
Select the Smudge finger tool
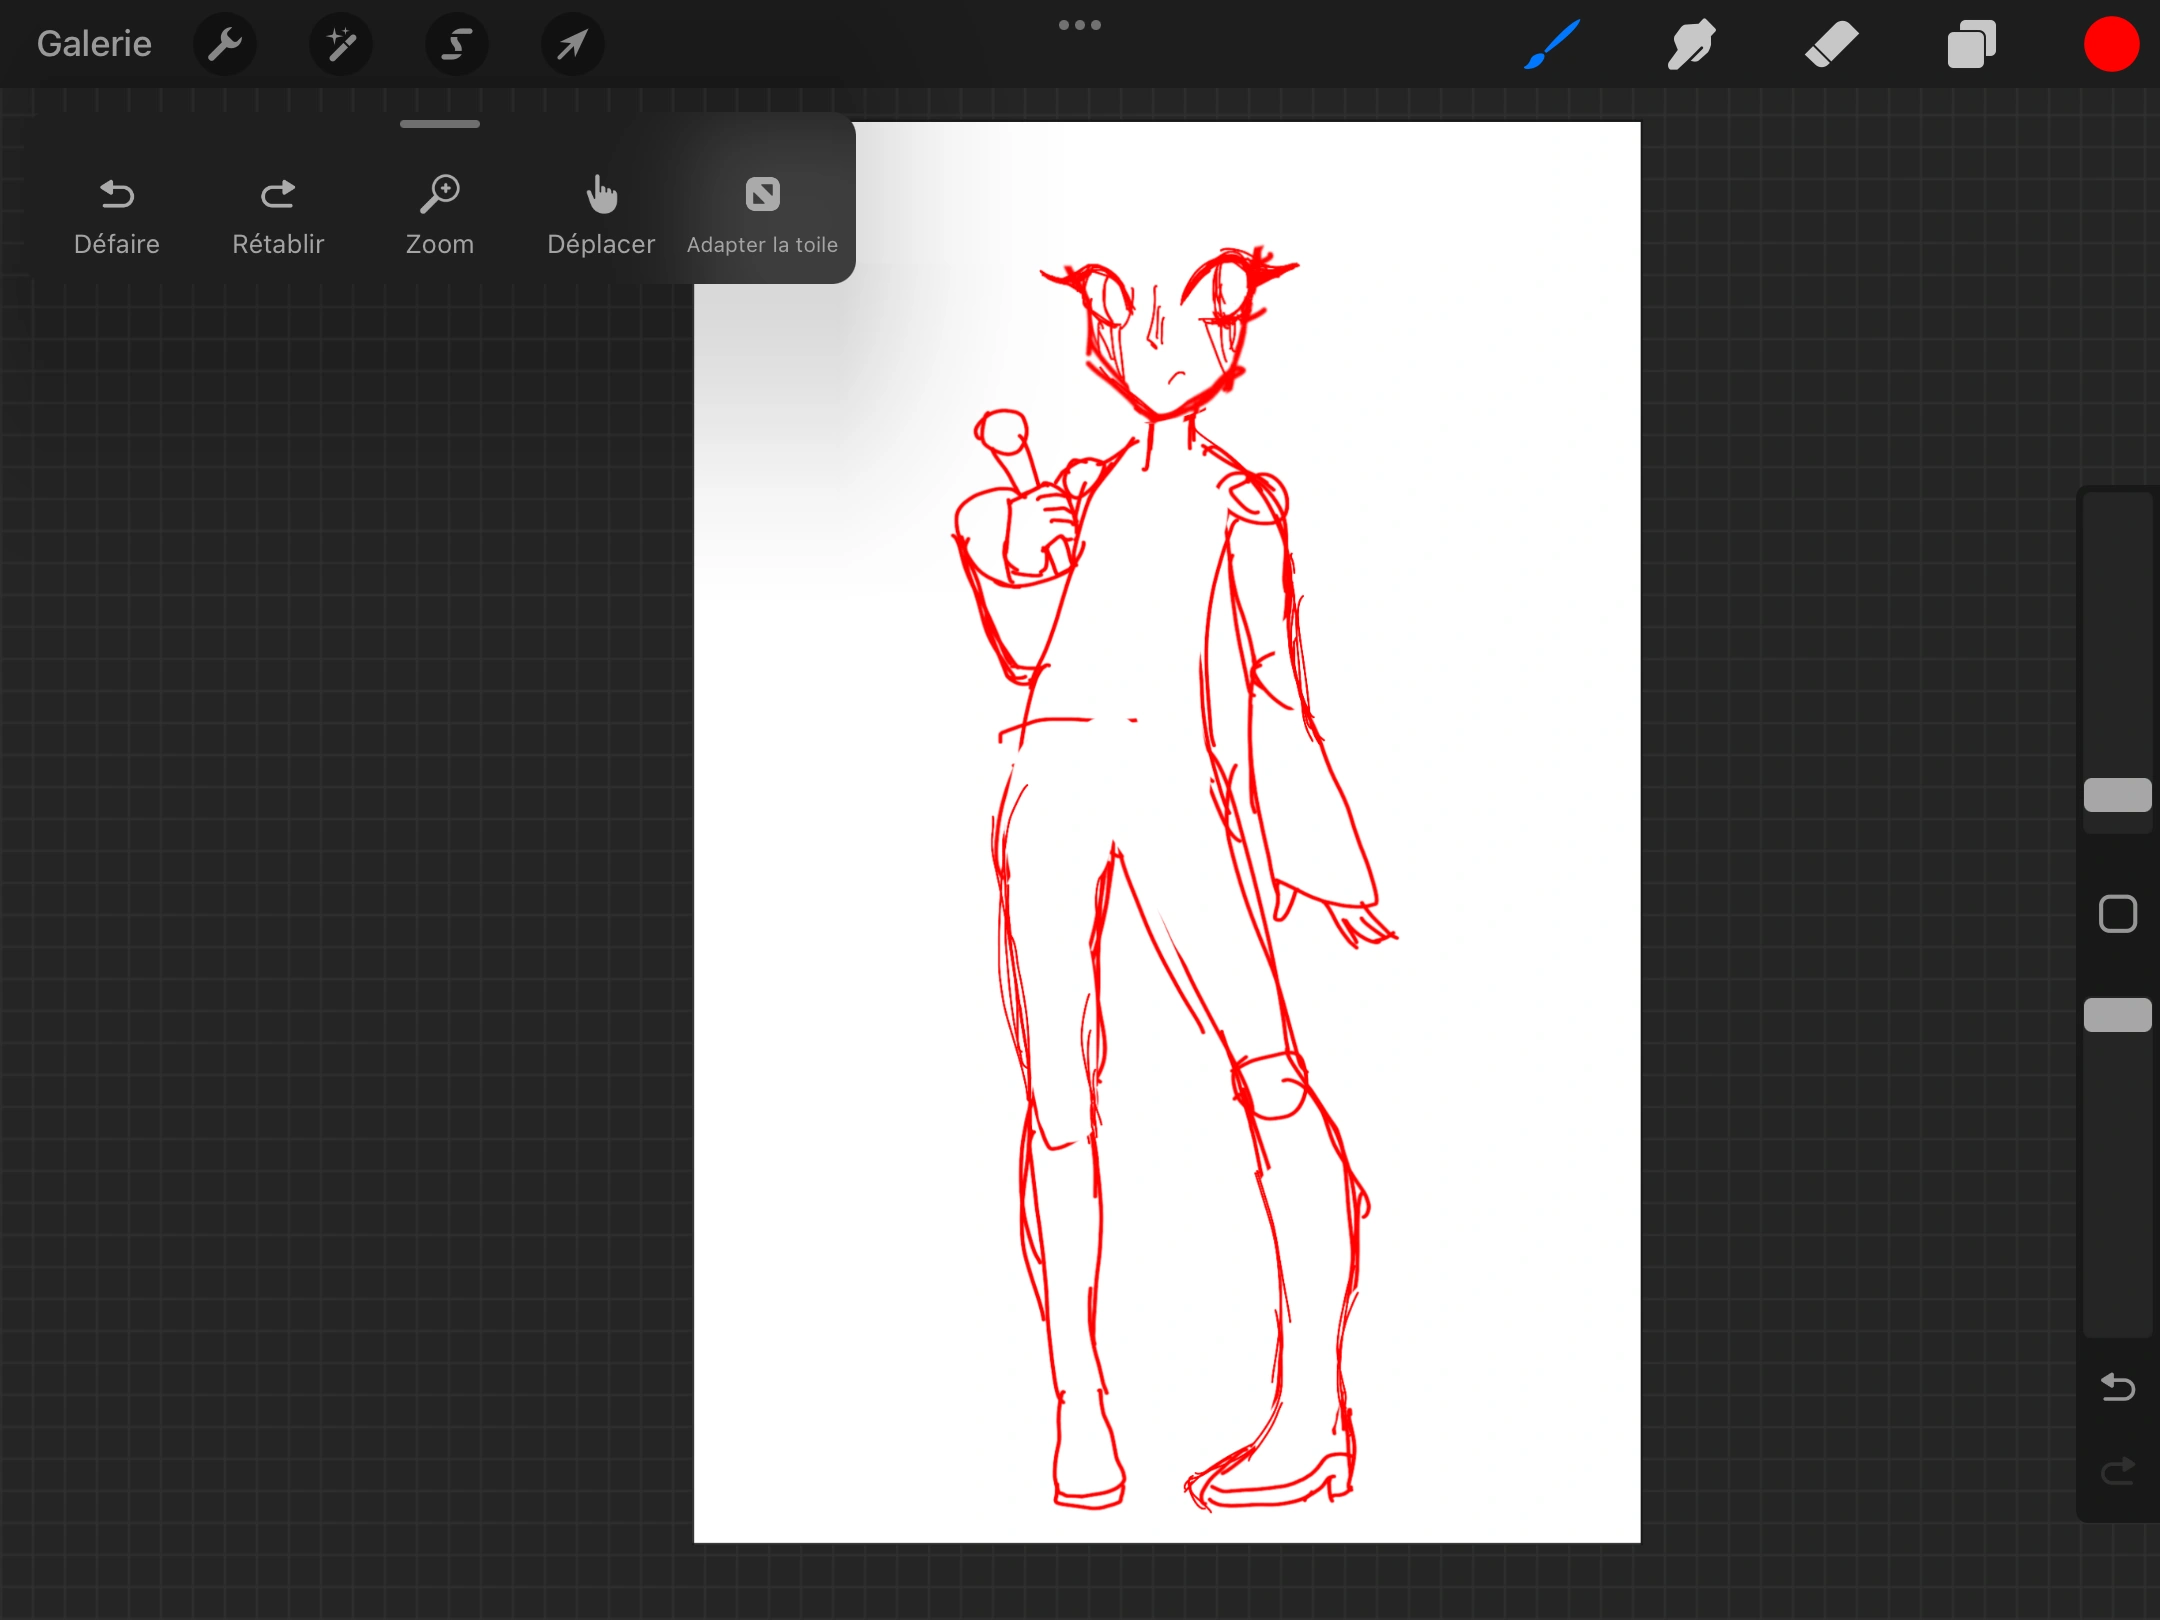click(x=1691, y=44)
